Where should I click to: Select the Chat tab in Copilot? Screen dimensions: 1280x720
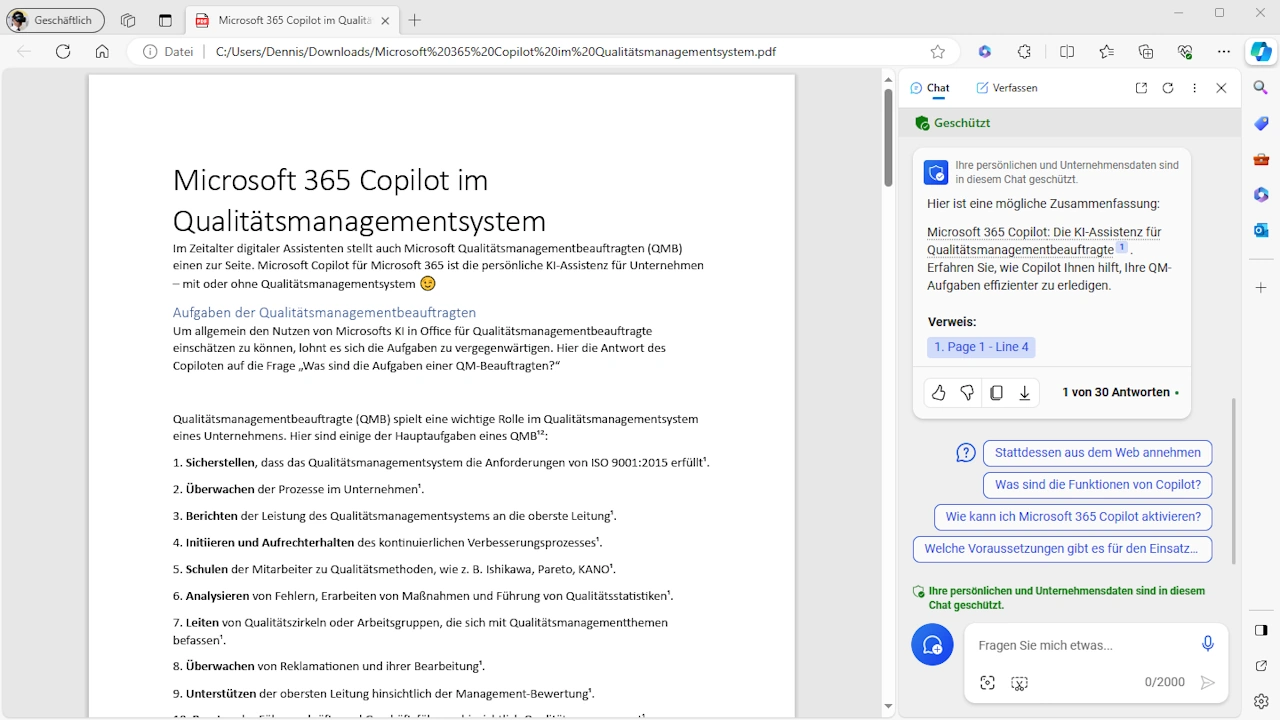coord(930,88)
